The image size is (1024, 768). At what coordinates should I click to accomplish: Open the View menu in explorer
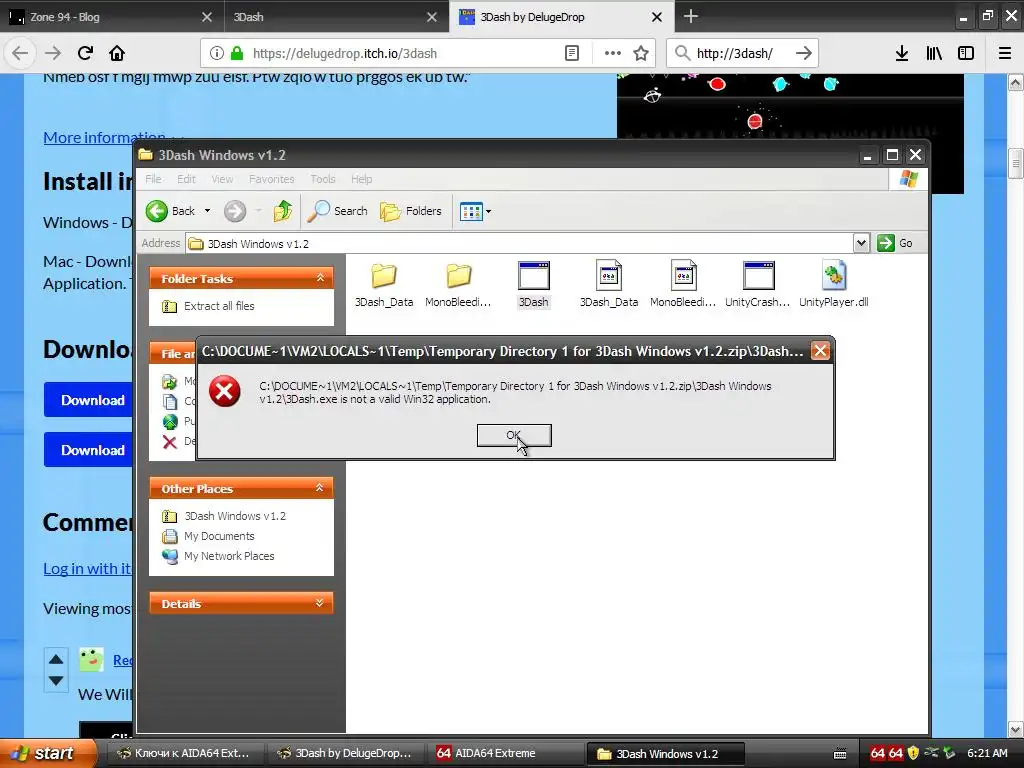pos(222,179)
